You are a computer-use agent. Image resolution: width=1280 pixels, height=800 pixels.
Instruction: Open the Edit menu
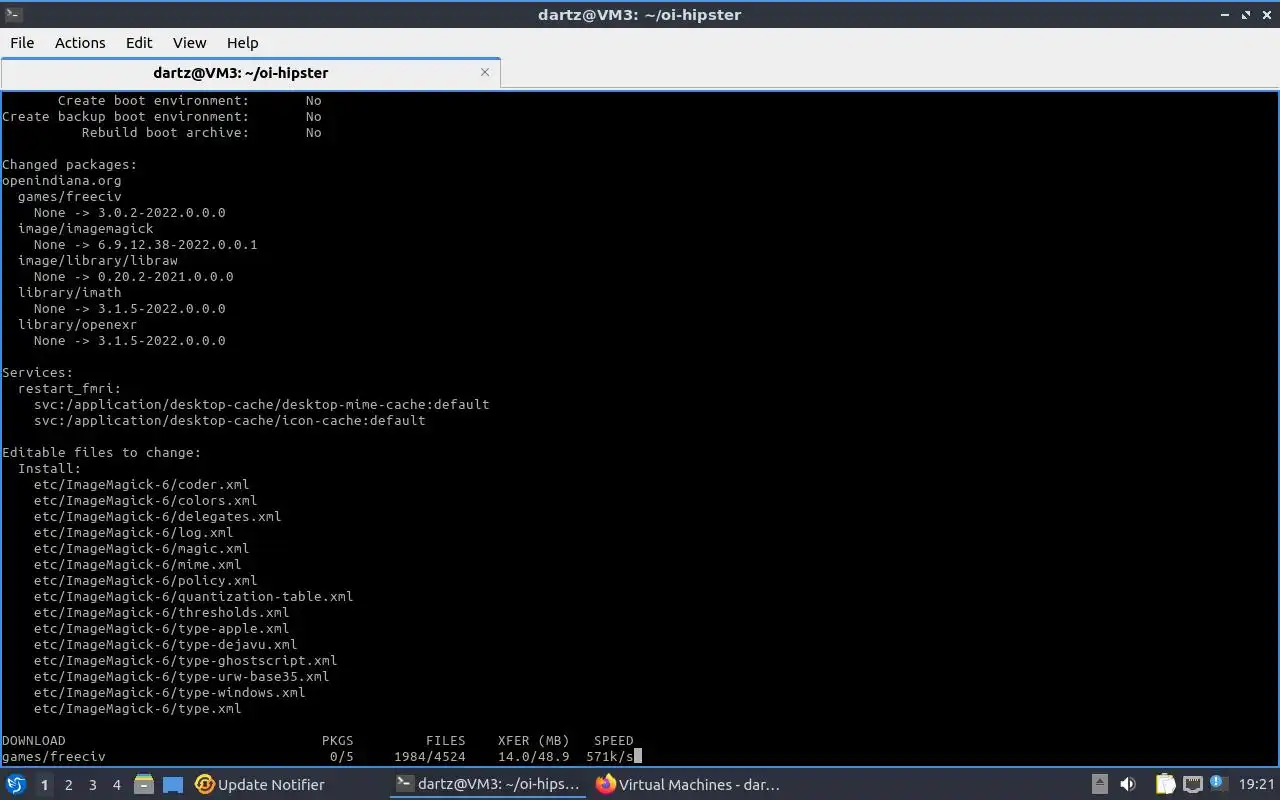(x=139, y=43)
